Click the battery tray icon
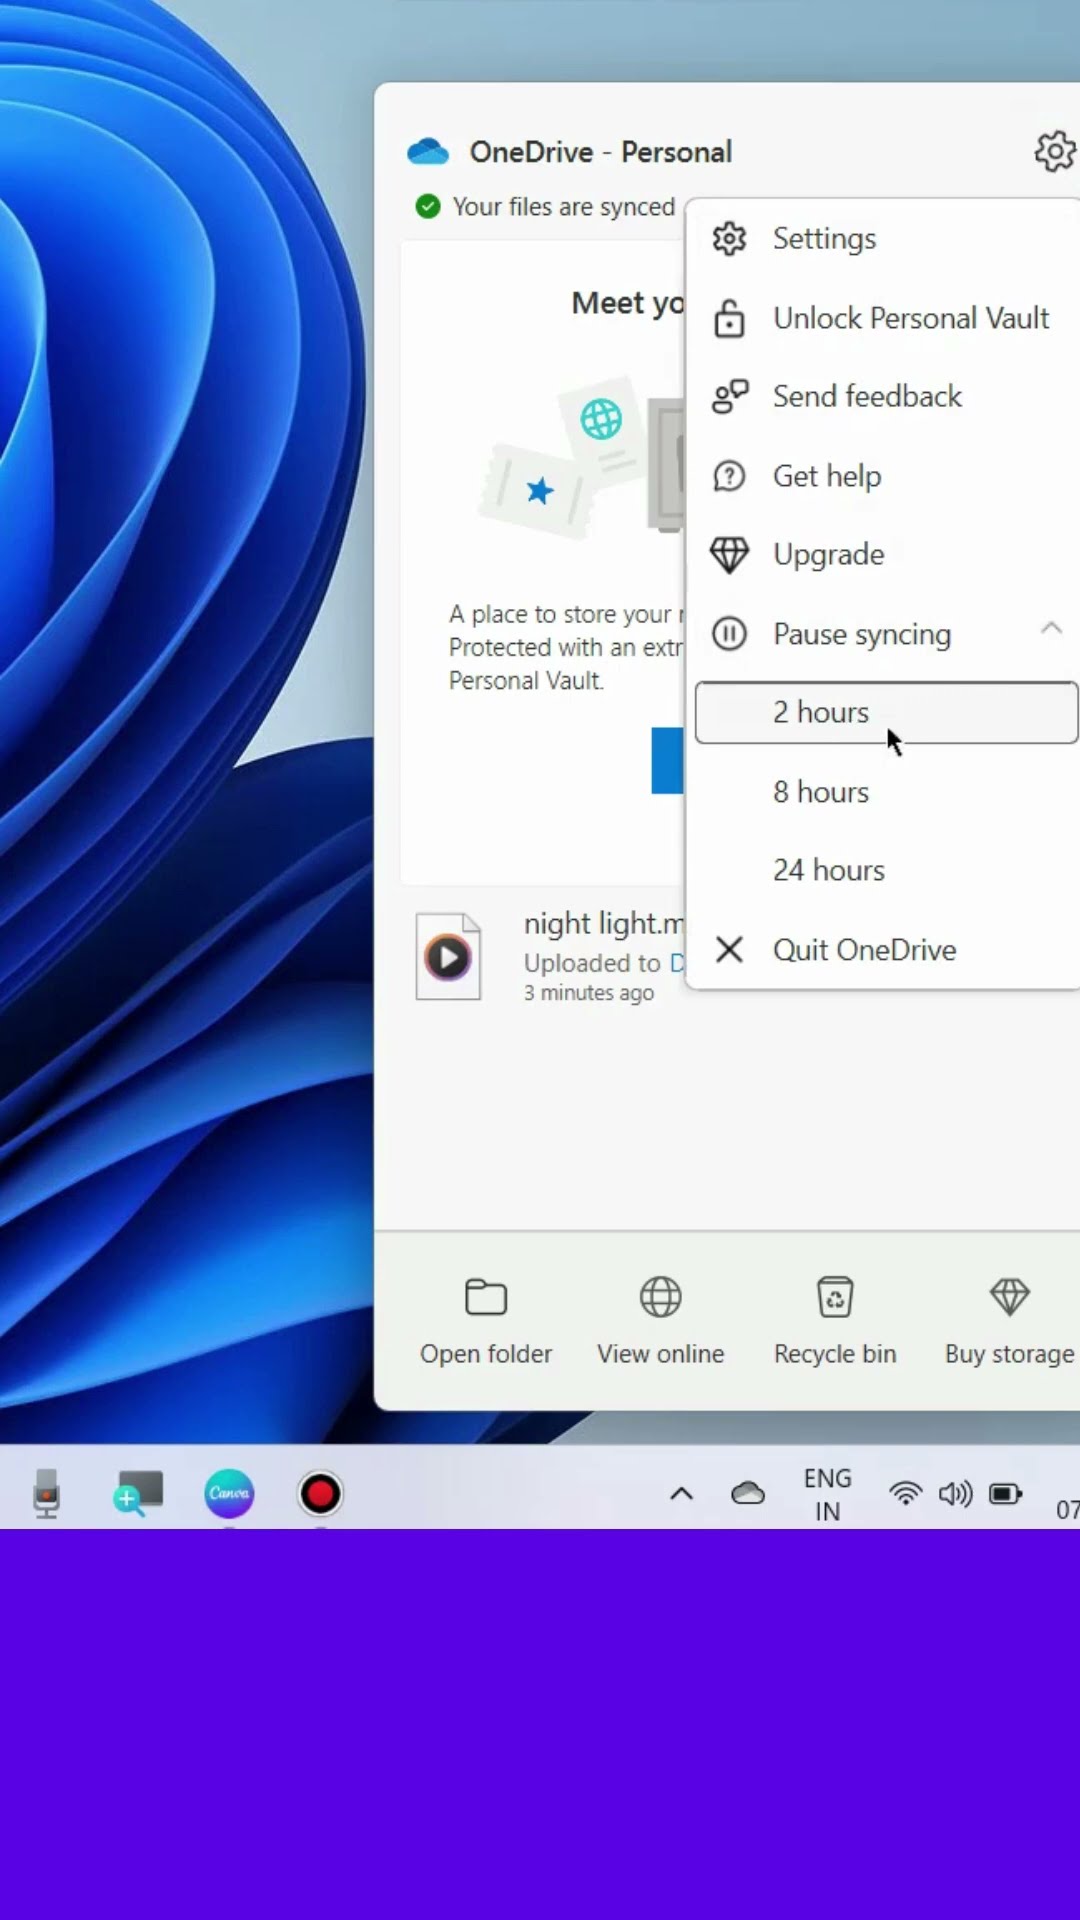 pos(1006,1494)
